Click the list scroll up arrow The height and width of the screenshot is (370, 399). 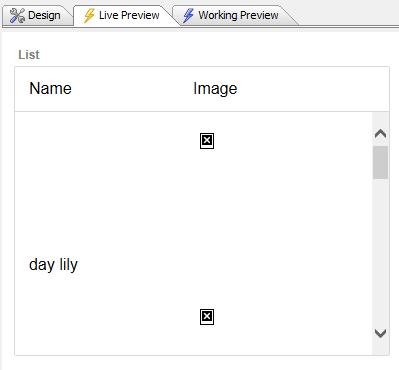click(380, 134)
